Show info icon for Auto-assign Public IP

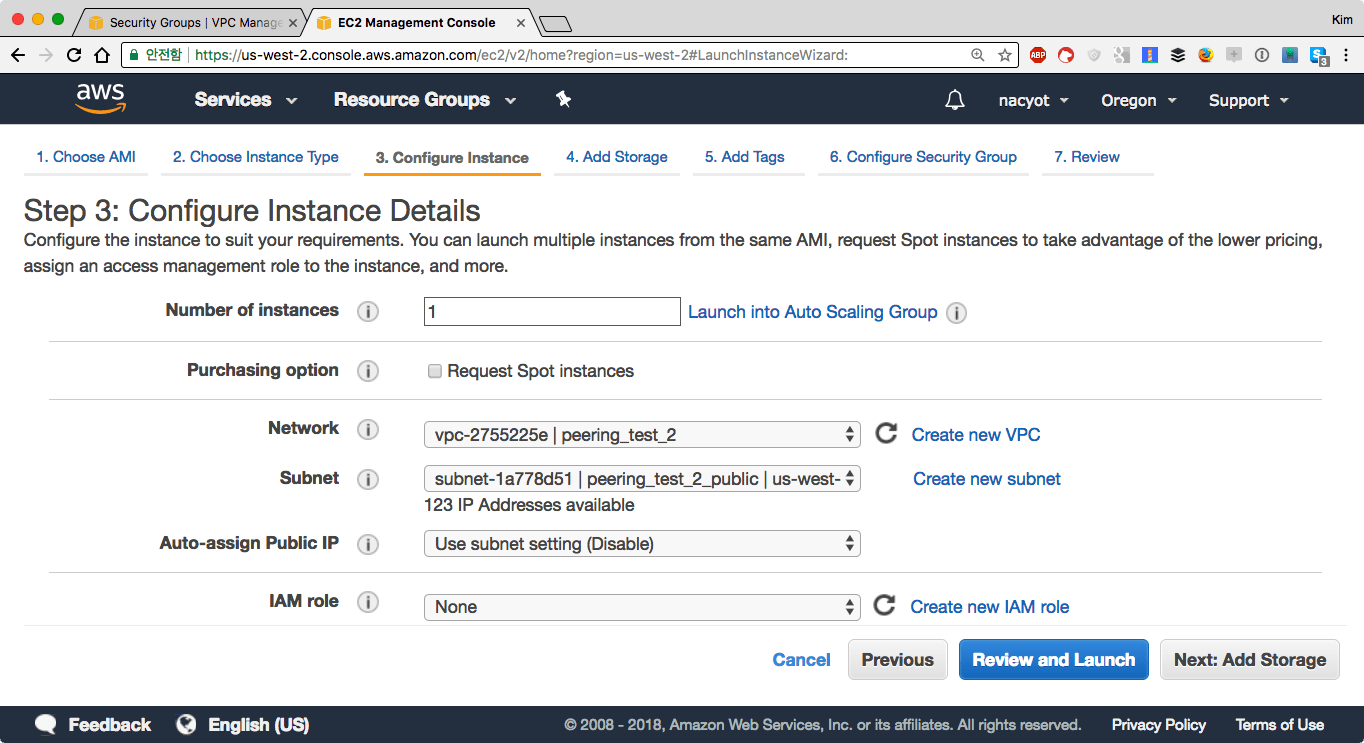368,544
